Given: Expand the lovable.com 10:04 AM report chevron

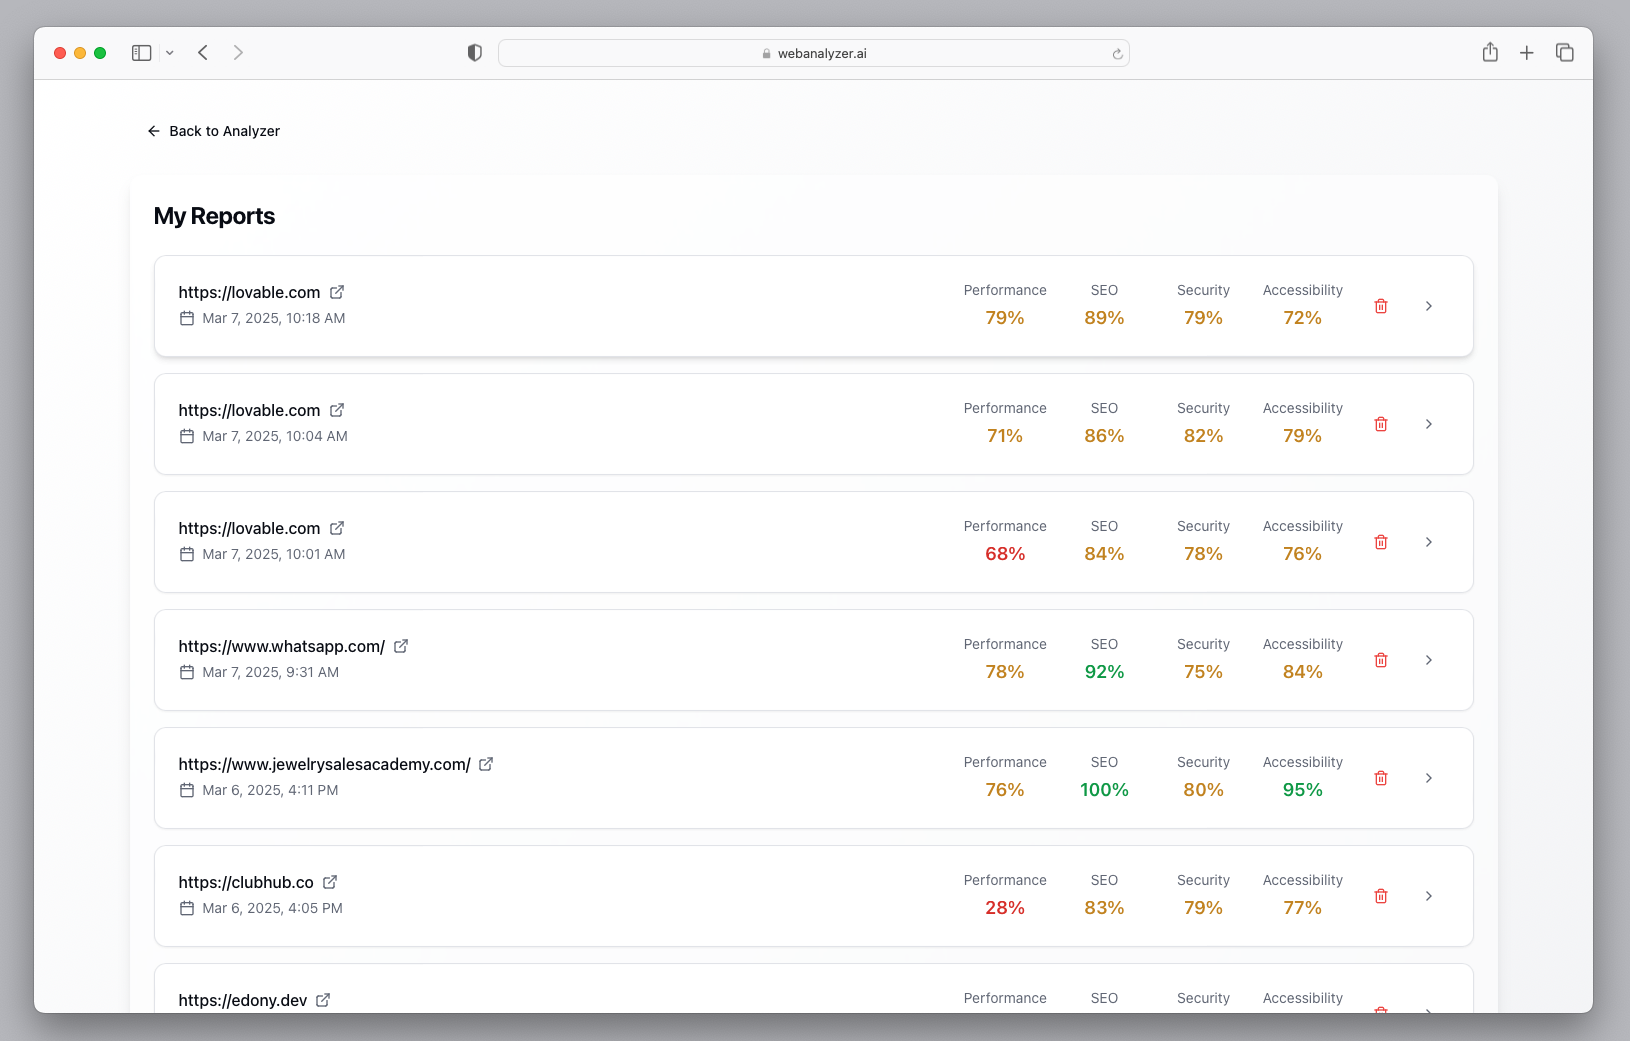Looking at the screenshot, I should [x=1428, y=424].
